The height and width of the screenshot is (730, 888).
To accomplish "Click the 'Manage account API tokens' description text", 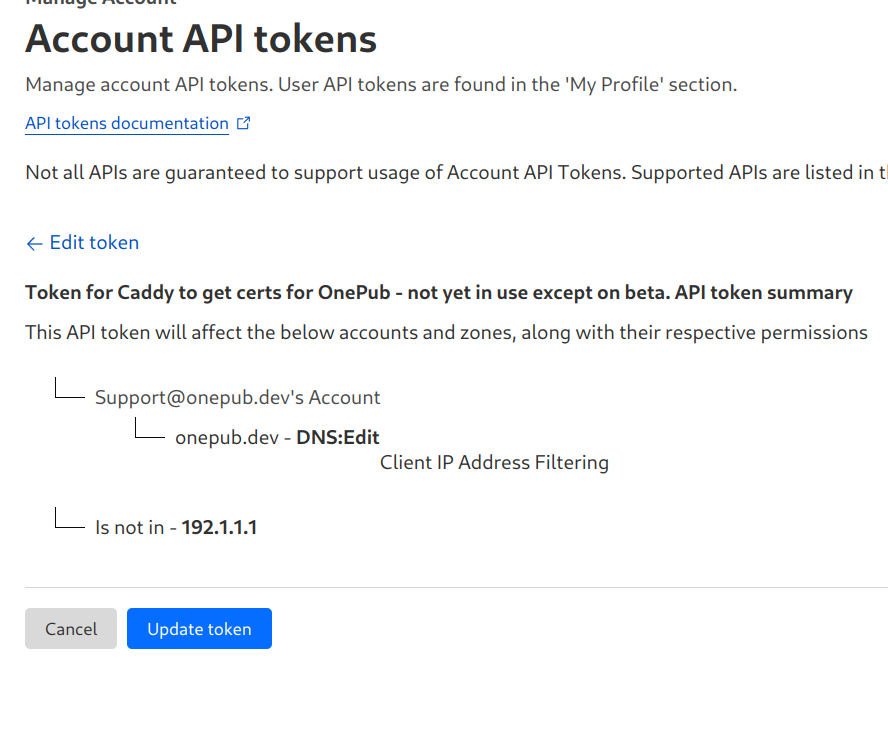I will (381, 85).
